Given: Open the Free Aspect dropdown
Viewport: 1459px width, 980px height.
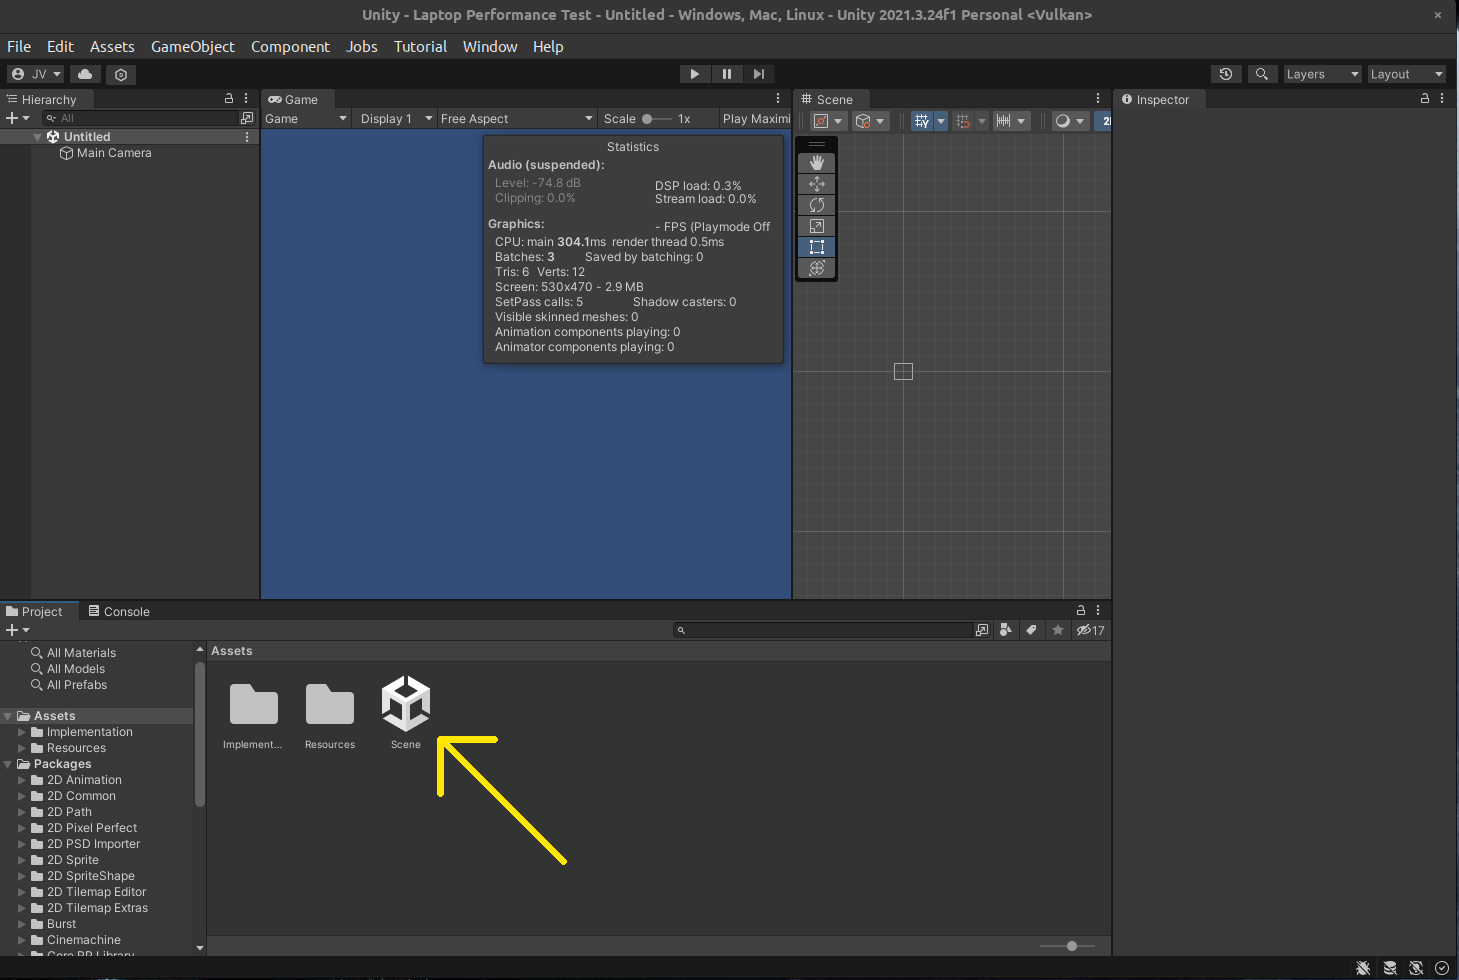Looking at the screenshot, I should (x=517, y=118).
